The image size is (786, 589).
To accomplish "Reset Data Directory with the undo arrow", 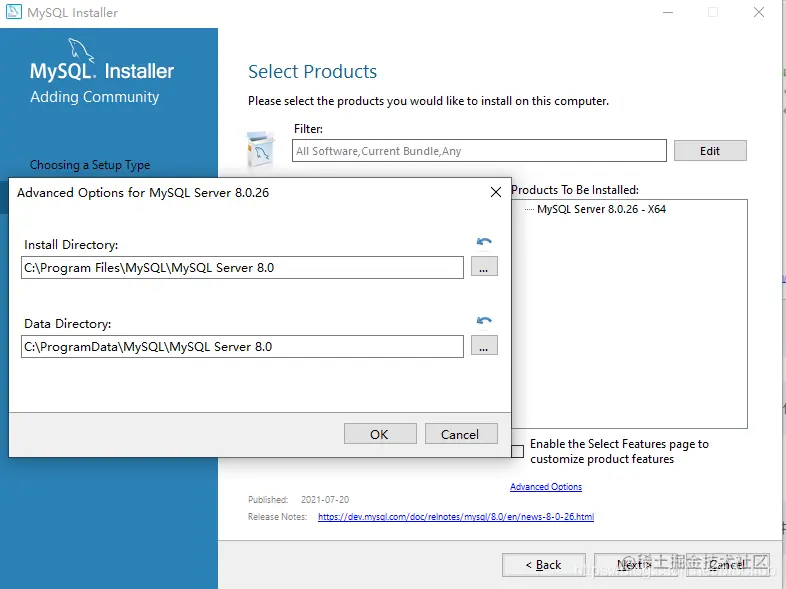I will click(484, 320).
